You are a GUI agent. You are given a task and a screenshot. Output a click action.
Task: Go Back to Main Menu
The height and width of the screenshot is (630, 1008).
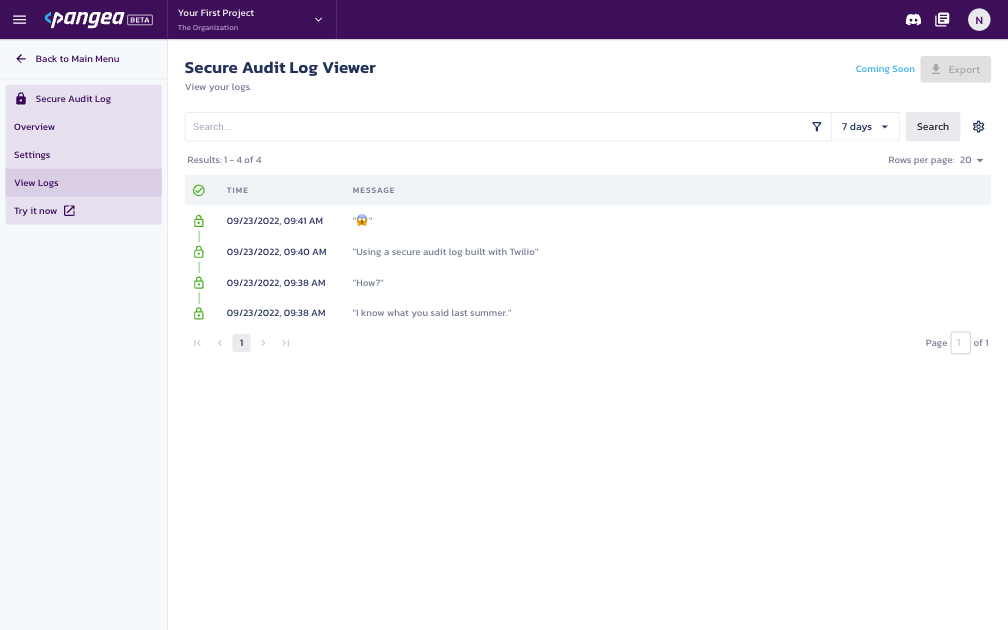coord(68,58)
